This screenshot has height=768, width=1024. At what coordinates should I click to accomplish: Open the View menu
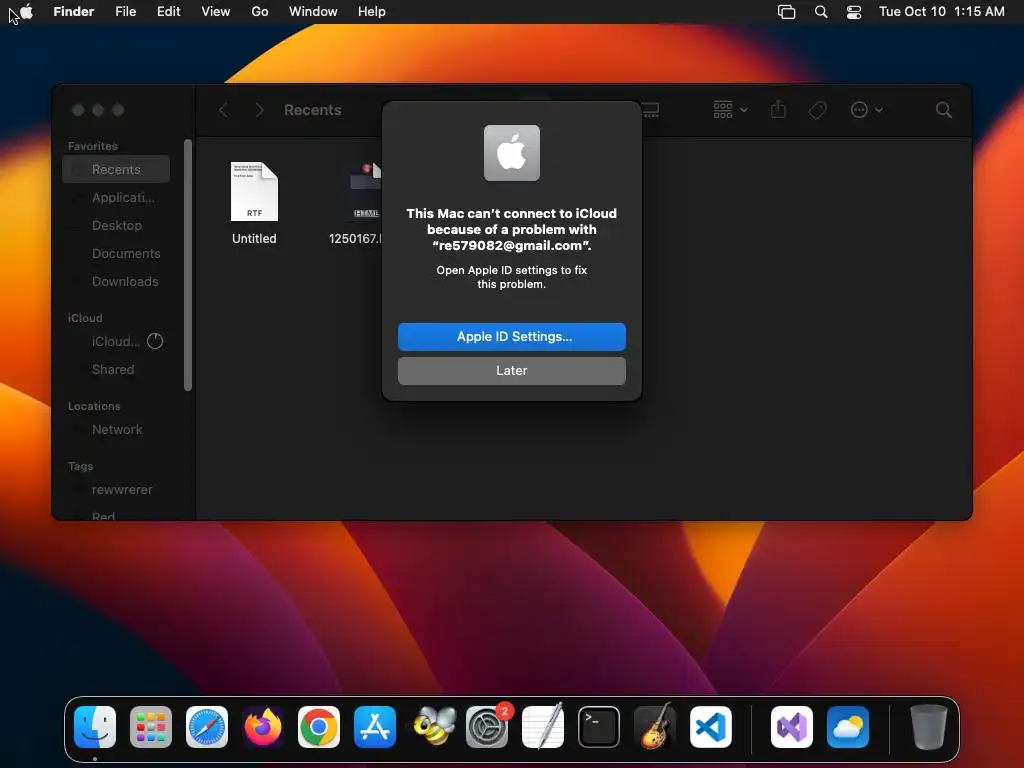(216, 11)
